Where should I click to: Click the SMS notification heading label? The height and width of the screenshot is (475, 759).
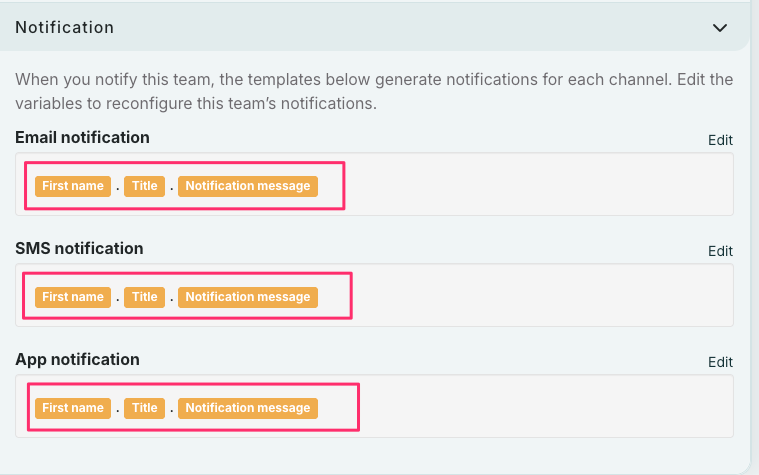[x=79, y=249]
